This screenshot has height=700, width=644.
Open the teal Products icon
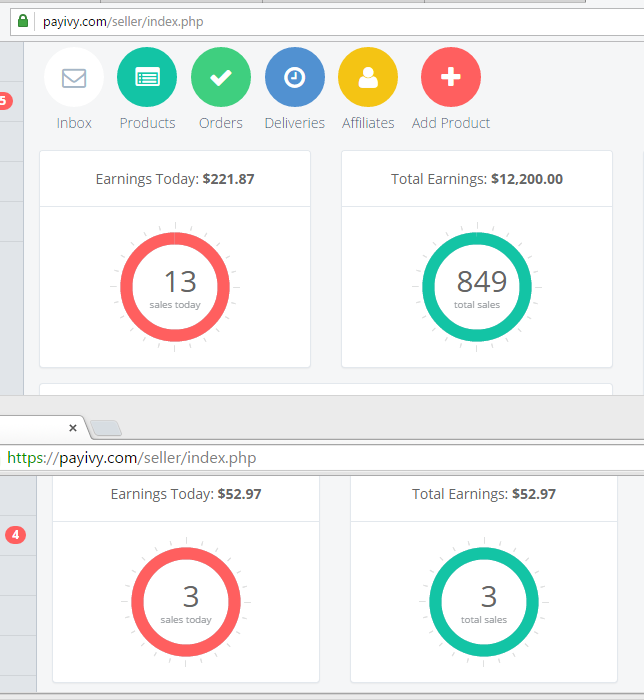147,77
